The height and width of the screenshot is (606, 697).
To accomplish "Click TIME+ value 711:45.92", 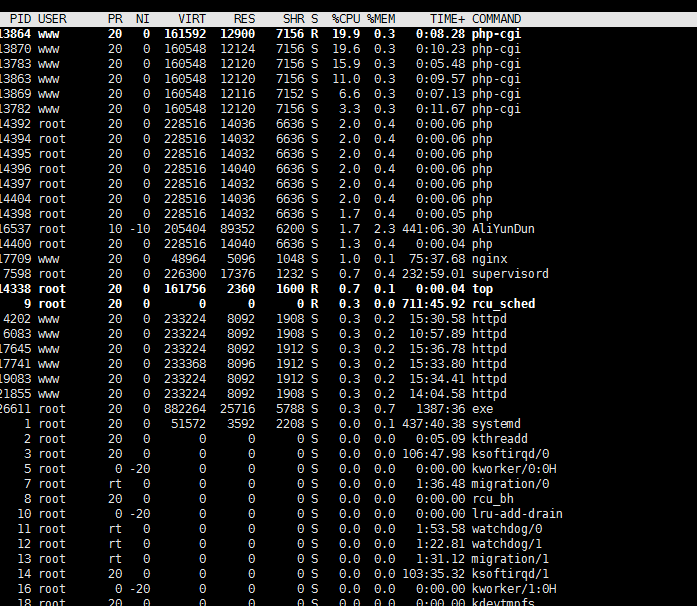I will (x=433, y=304).
